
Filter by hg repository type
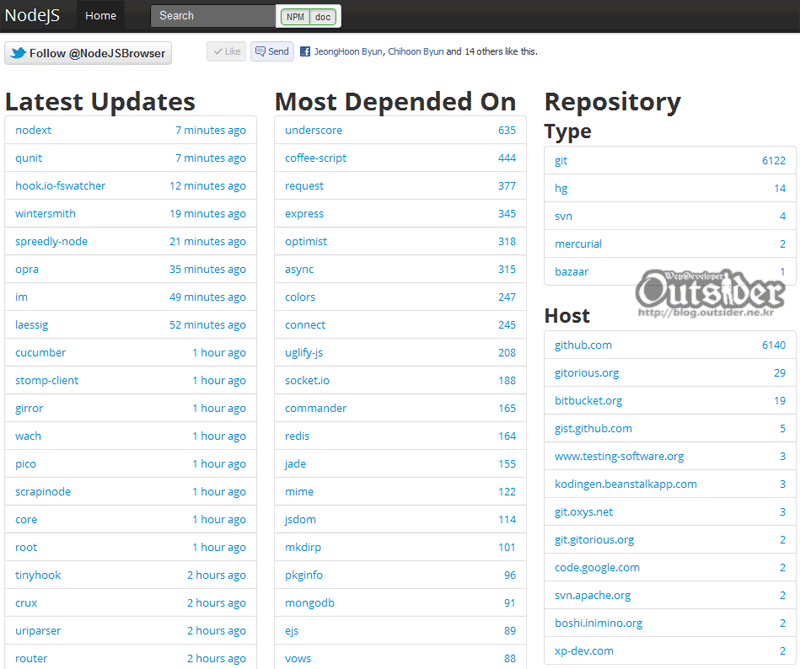click(x=561, y=189)
